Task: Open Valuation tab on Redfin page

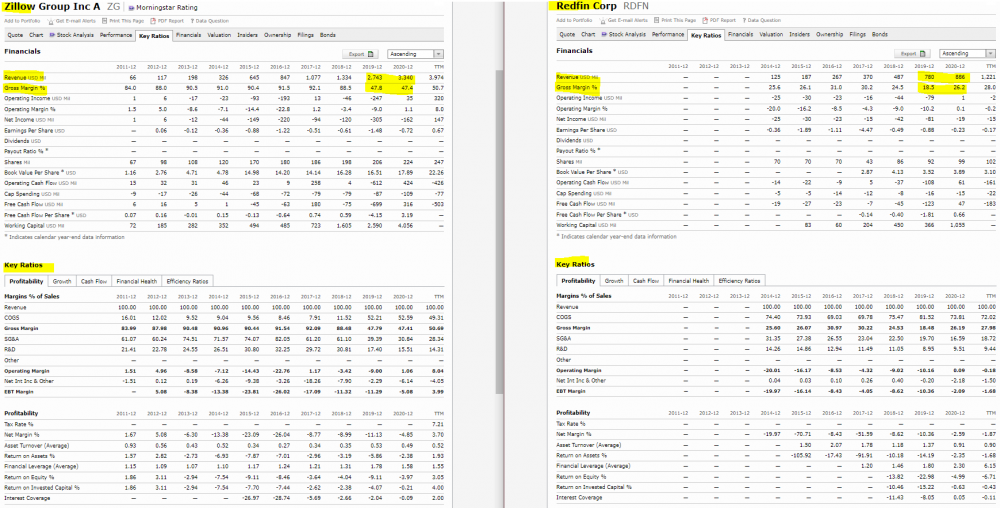Action: tap(771, 34)
